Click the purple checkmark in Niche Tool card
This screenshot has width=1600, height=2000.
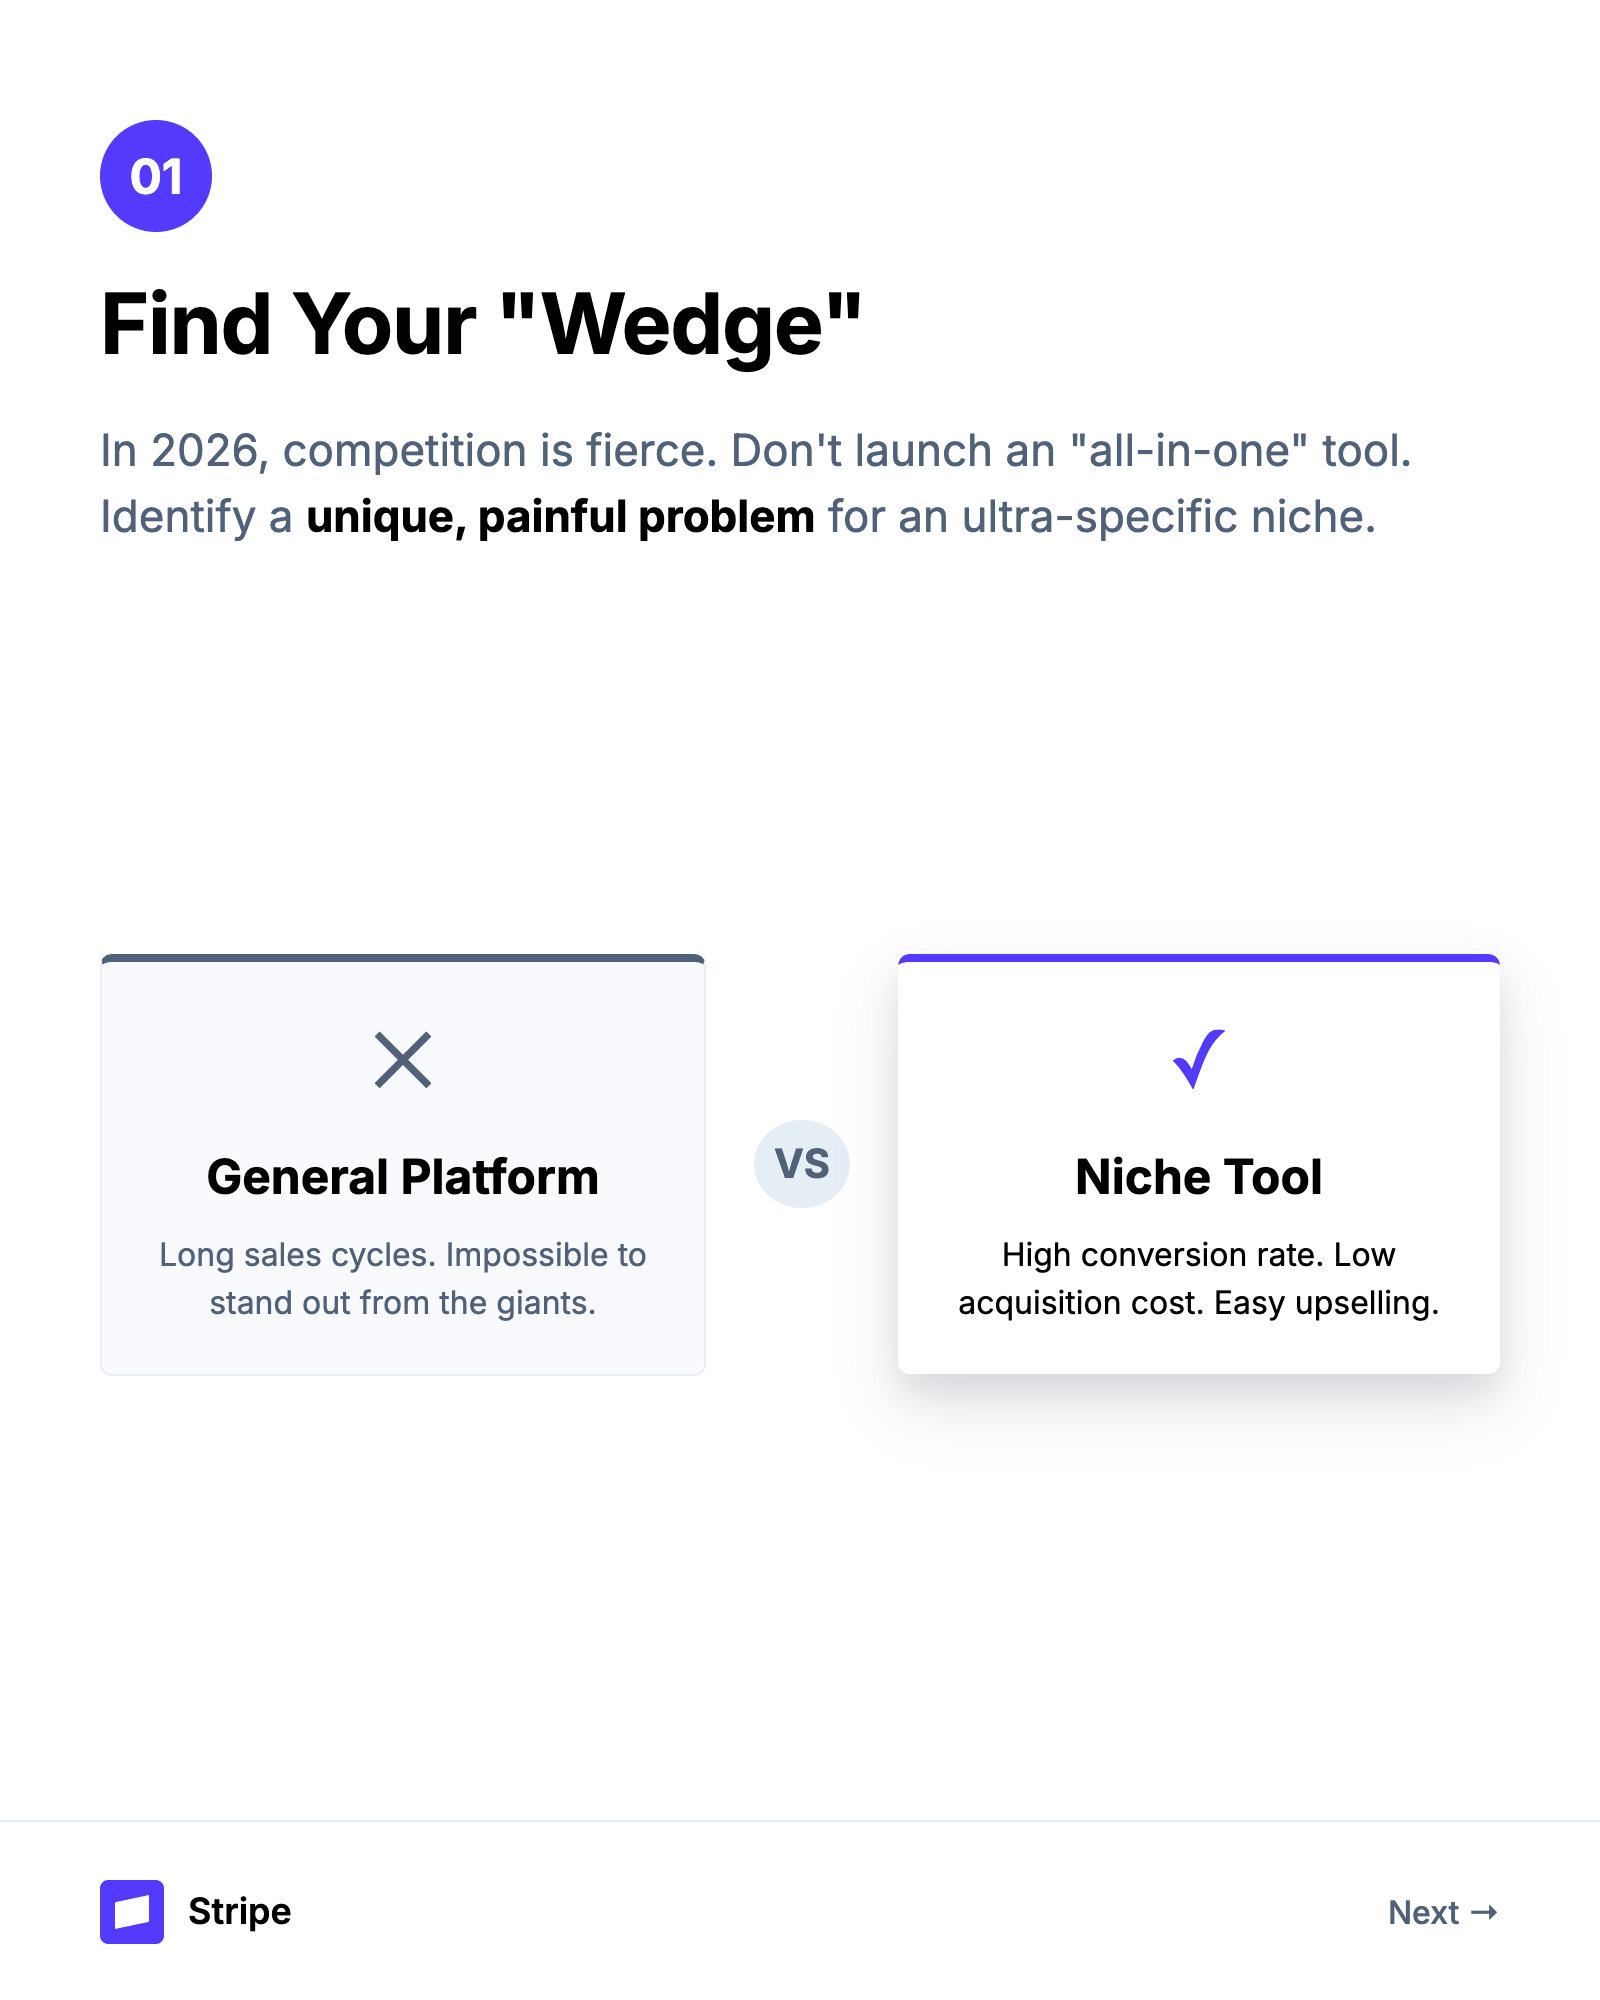1198,1058
